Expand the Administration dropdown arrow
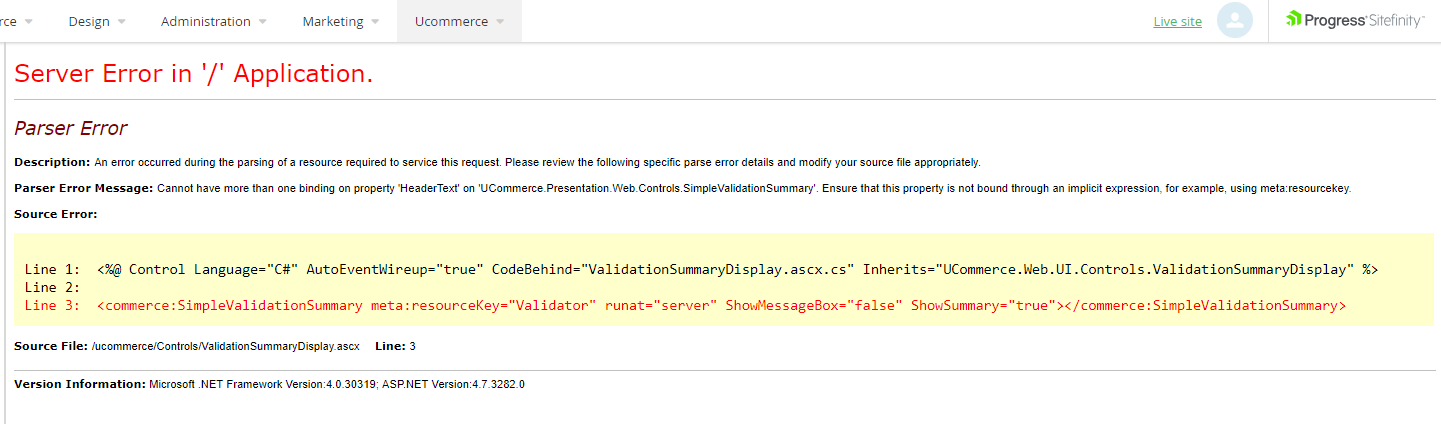 tap(263, 22)
